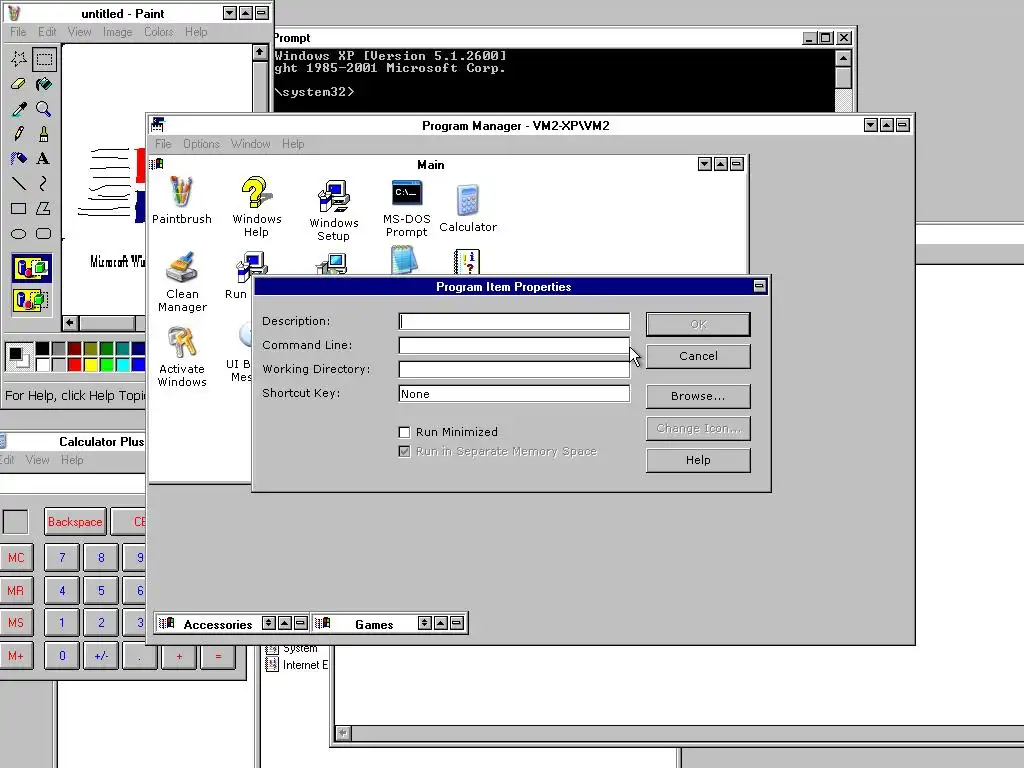Open the Image menu in Paint
Viewport: 1024px width, 768px height.
[118, 32]
